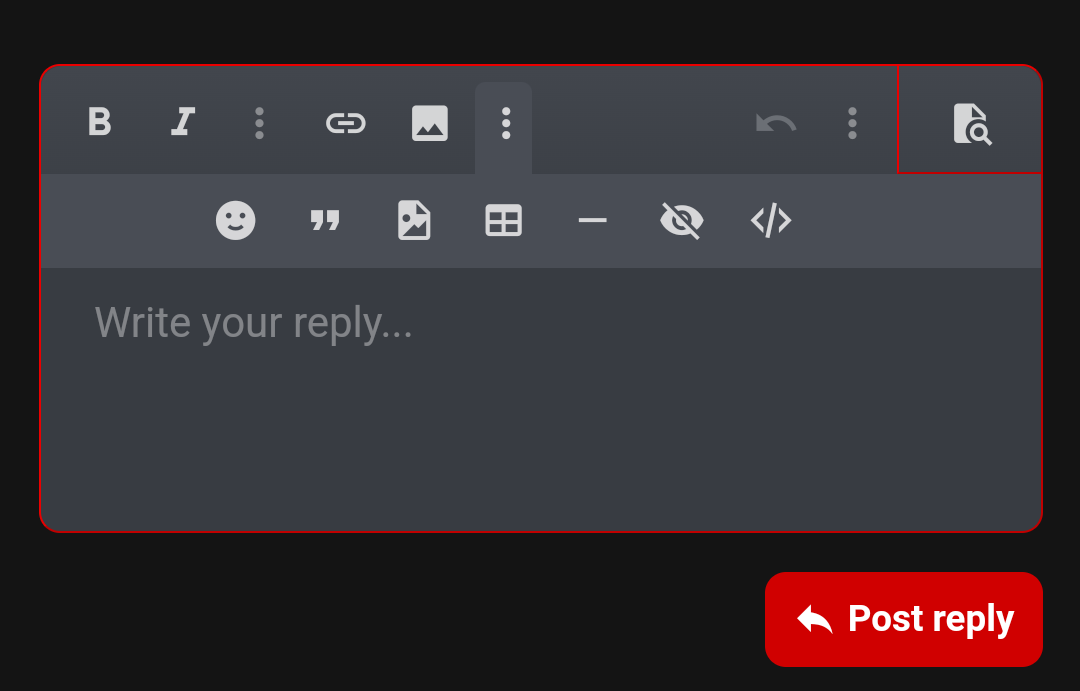
Task: Insert spoiler with crossed-eye icon
Action: coord(682,220)
